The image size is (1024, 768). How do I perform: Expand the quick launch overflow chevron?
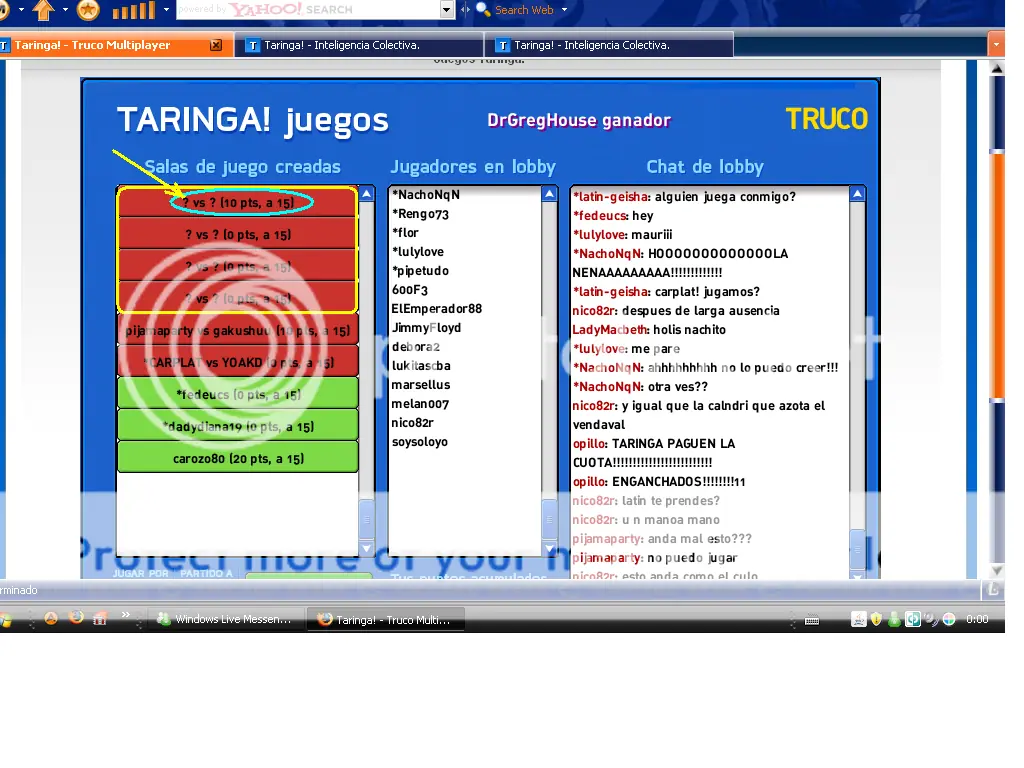click(x=125, y=615)
